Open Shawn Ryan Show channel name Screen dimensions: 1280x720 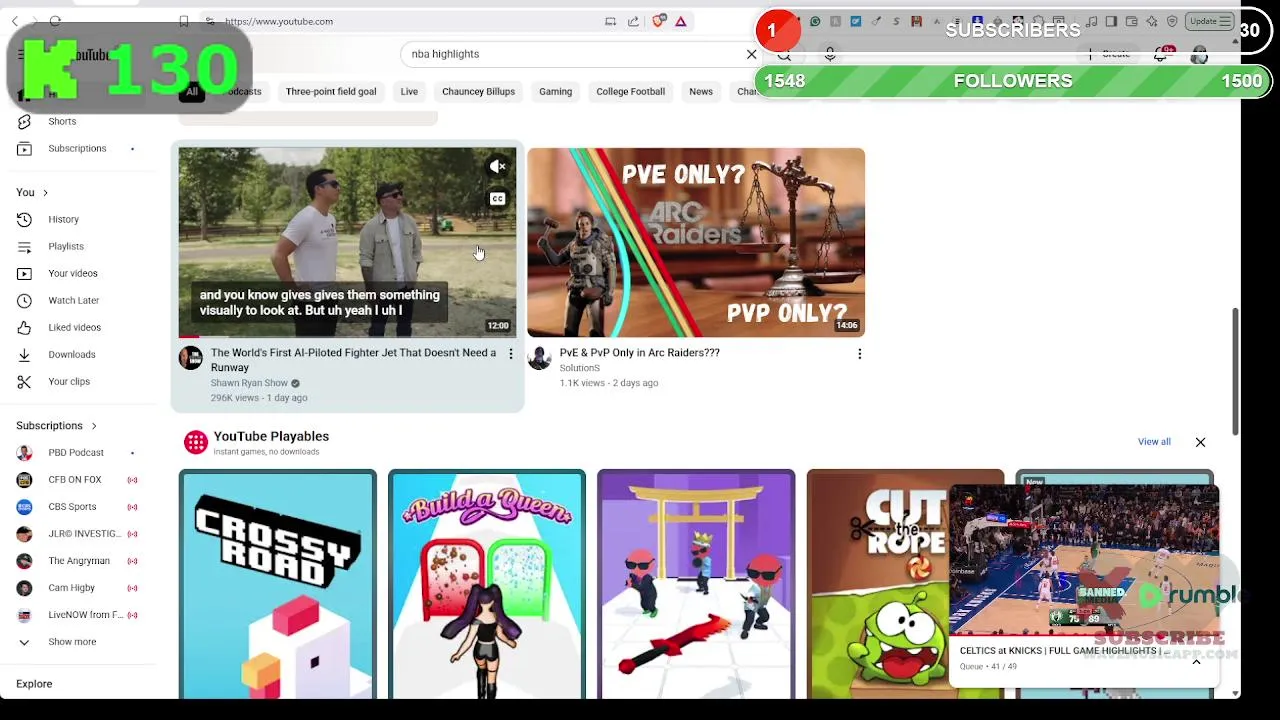pyautogui.click(x=249, y=383)
